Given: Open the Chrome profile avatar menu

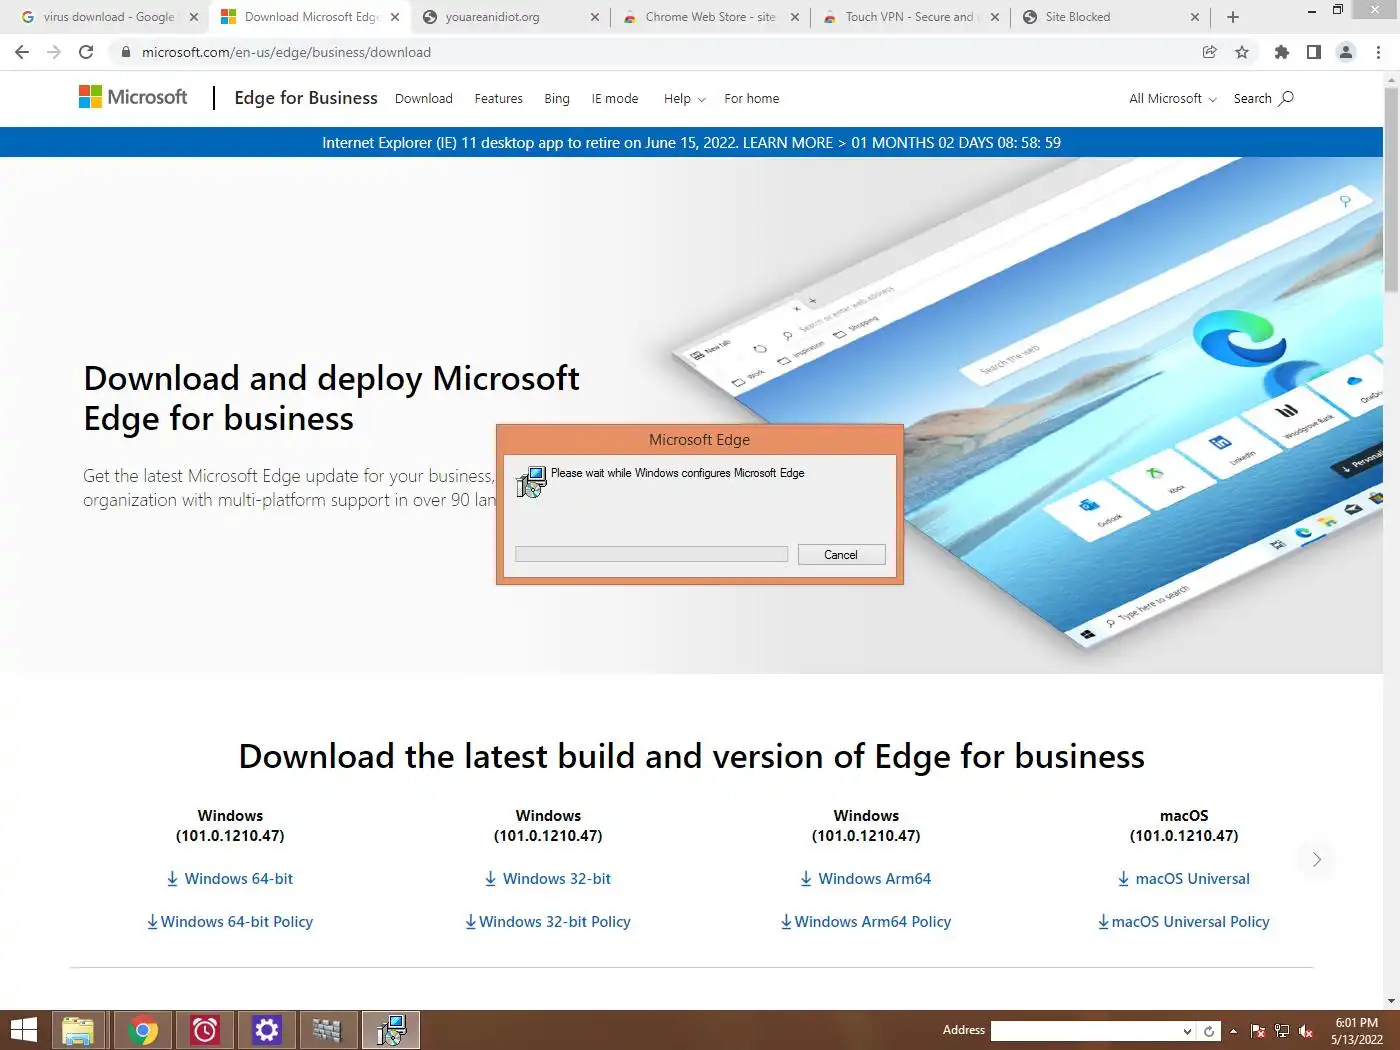Looking at the screenshot, I should pos(1346,52).
